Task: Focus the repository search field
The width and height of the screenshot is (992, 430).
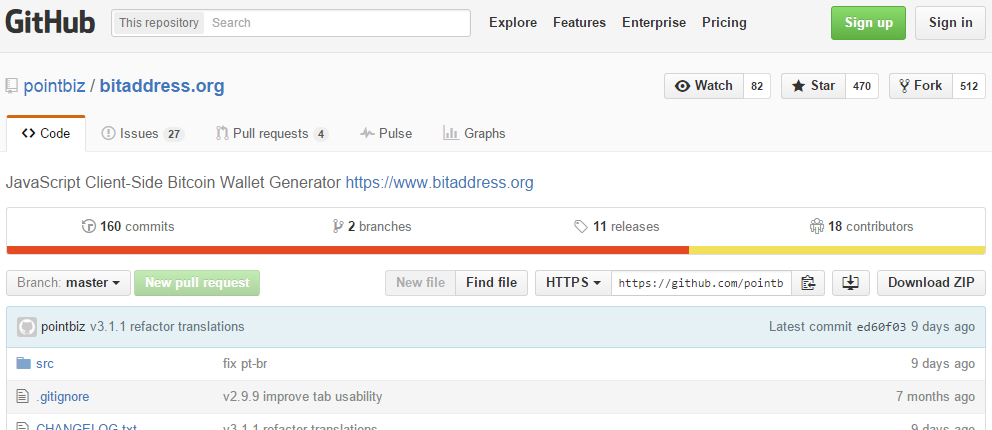Action: click(x=338, y=23)
